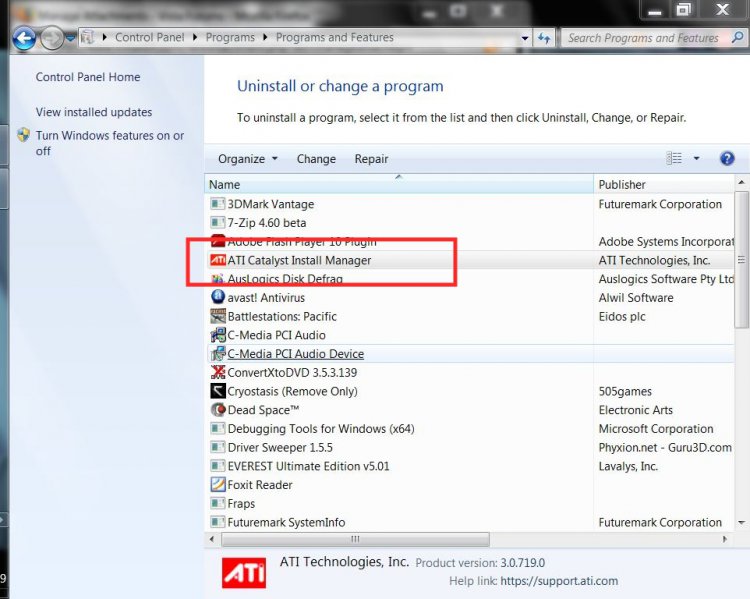Click the vertical scrollbar up arrow
This screenshot has width=750, height=599.
click(x=741, y=182)
